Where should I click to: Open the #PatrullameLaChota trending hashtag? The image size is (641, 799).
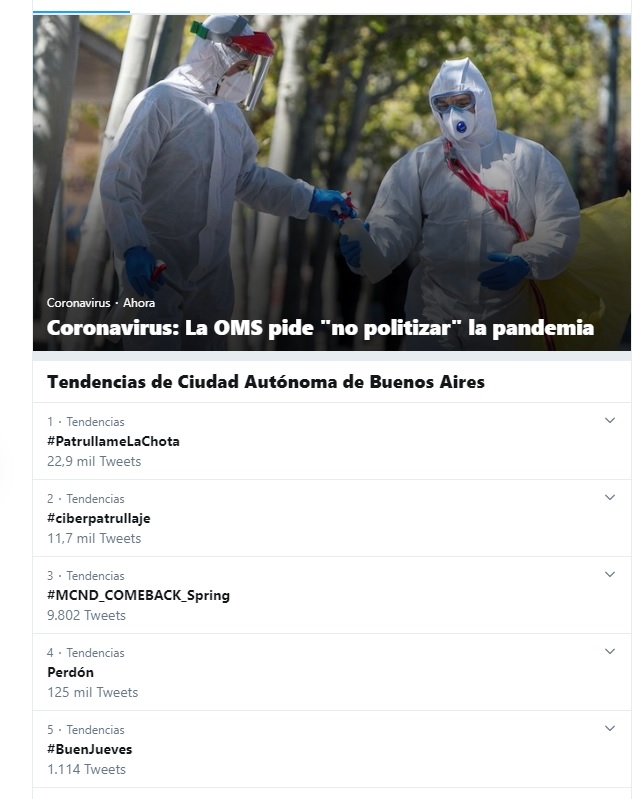[x=113, y=441]
